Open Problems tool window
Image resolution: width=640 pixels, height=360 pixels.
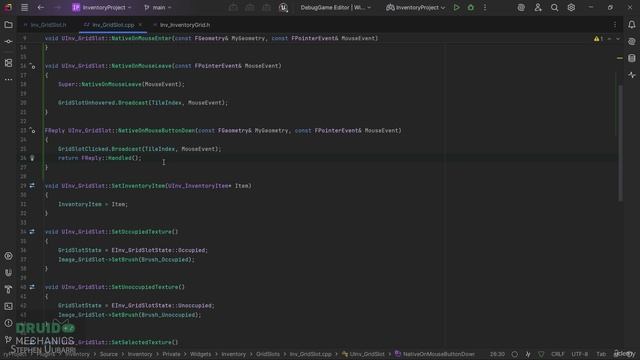[x=8, y=323]
